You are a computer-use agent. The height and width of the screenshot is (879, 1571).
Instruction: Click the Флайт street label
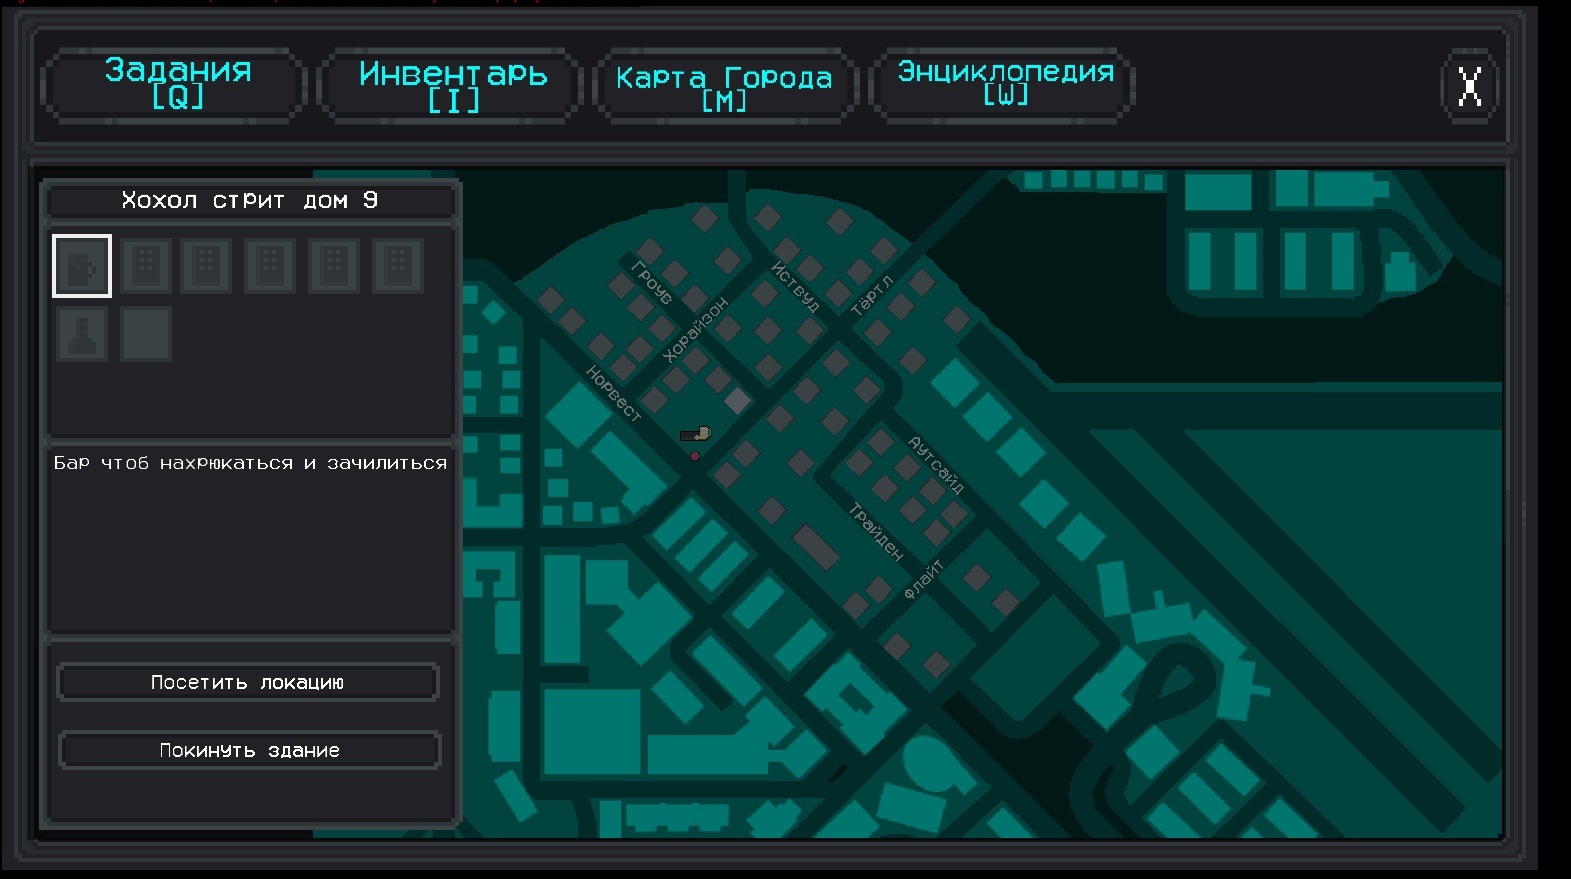click(923, 580)
